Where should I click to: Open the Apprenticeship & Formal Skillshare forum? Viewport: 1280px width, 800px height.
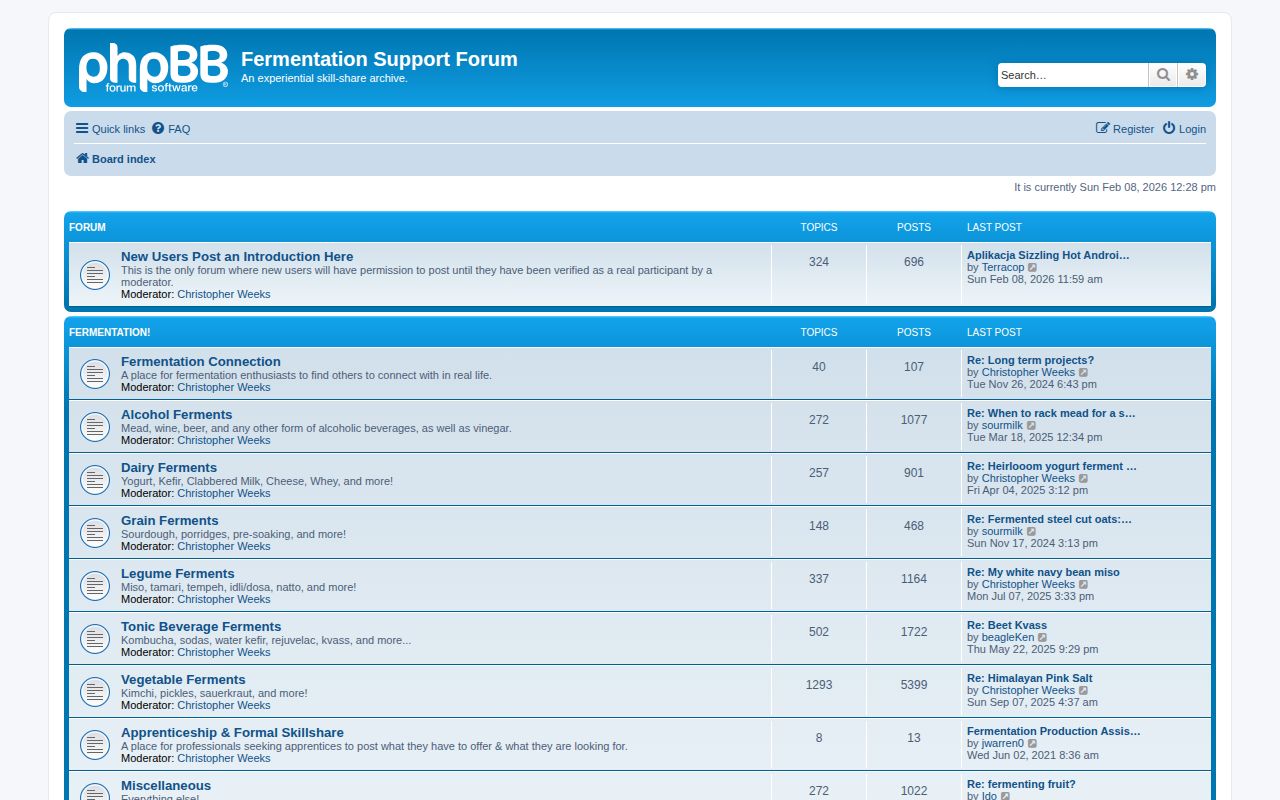(x=232, y=732)
